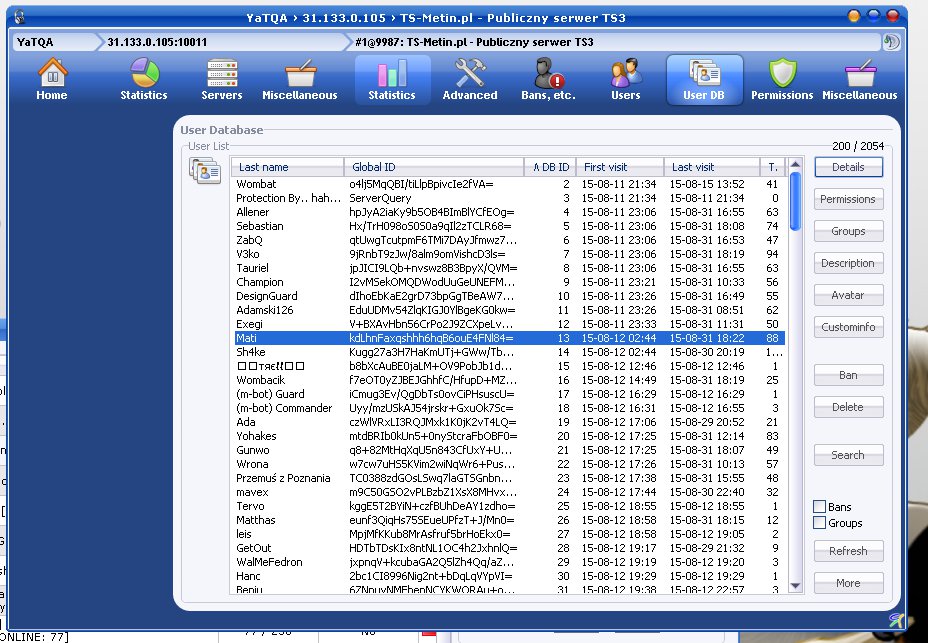Click the scrollbar down arrow

pos(795,586)
